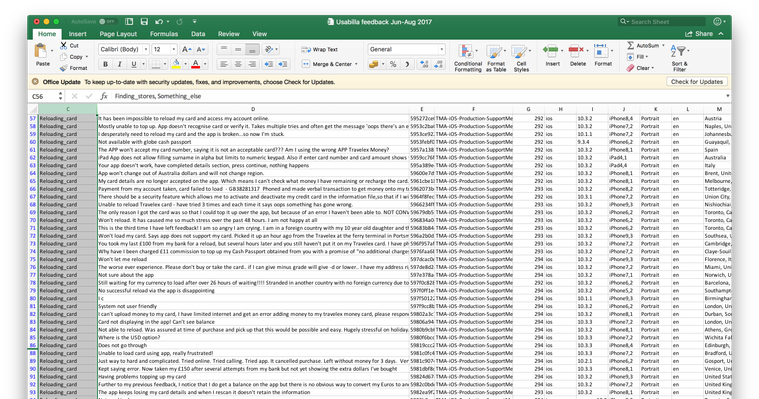The image size is (759, 399).
Task: Click the Paste clipboard icon
Action: tap(41, 51)
